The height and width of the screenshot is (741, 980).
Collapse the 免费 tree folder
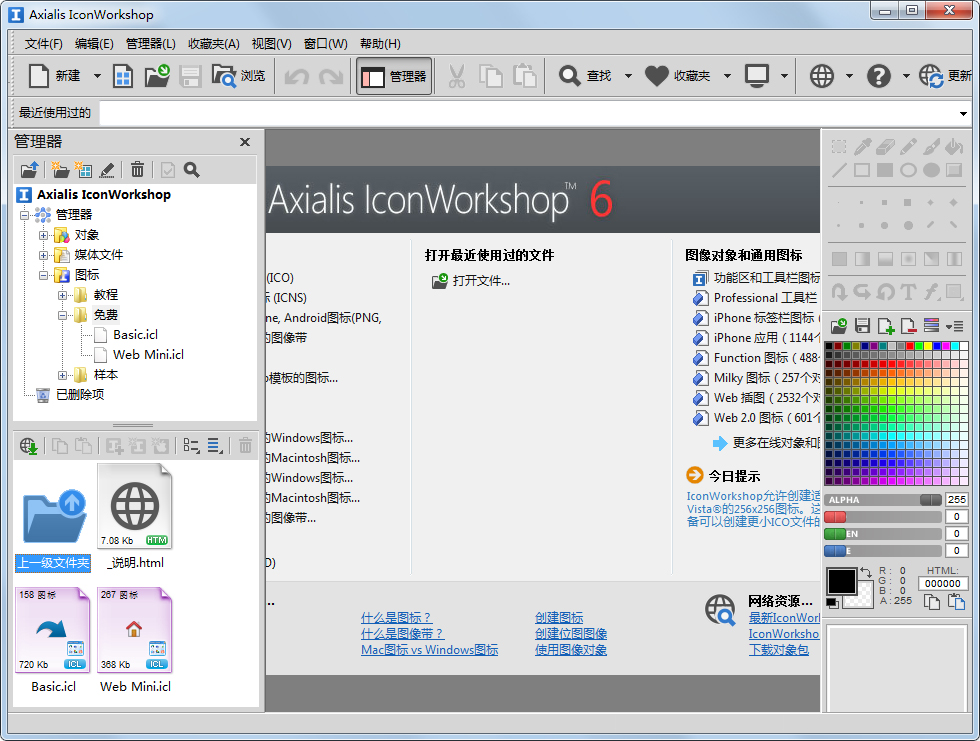coord(62,316)
